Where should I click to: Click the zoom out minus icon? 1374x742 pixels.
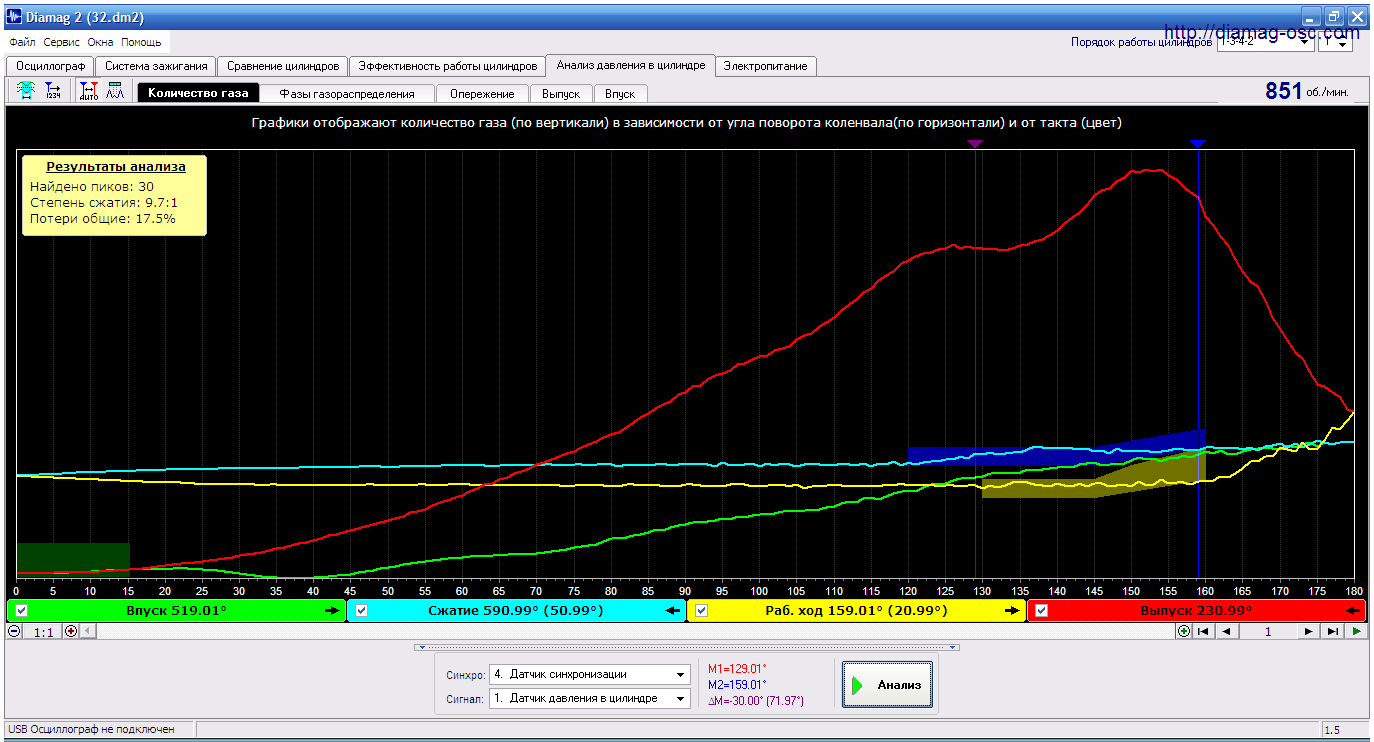(14, 631)
